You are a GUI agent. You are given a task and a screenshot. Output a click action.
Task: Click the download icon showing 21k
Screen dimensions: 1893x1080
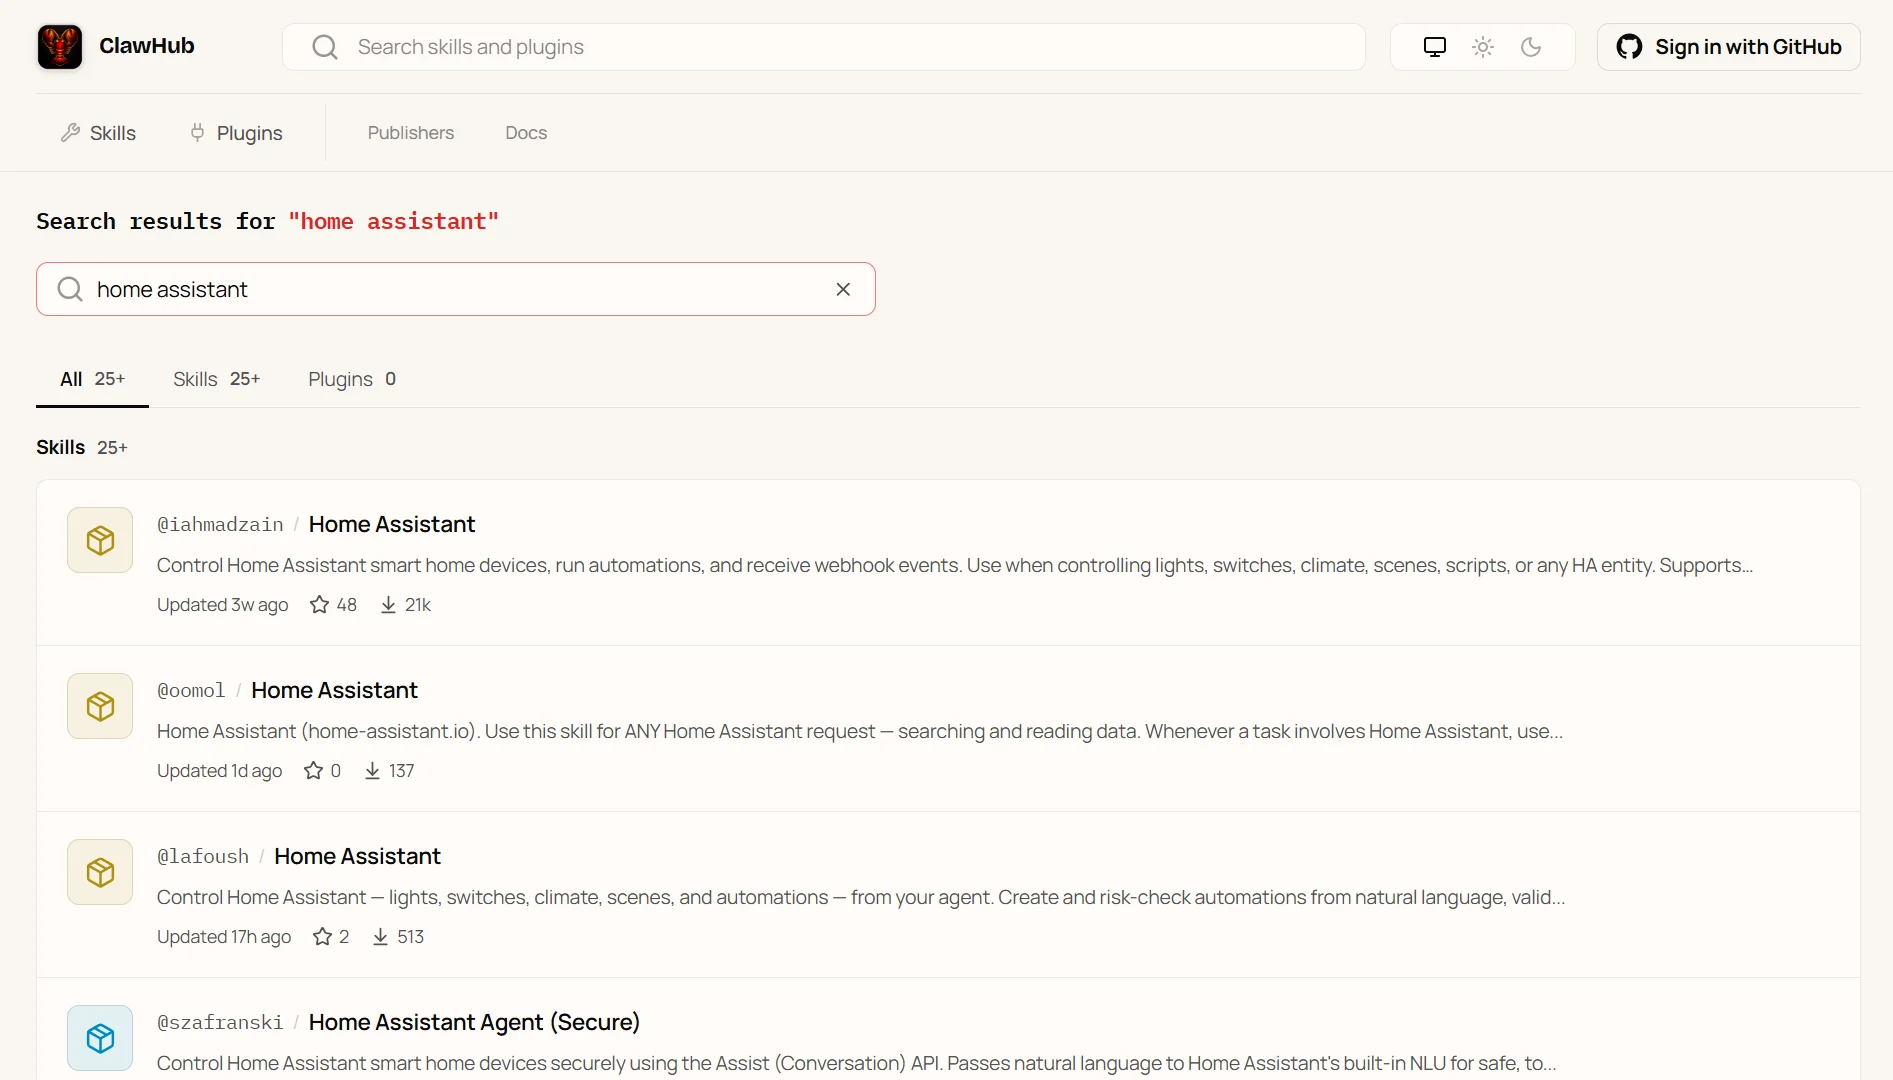pos(388,604)
